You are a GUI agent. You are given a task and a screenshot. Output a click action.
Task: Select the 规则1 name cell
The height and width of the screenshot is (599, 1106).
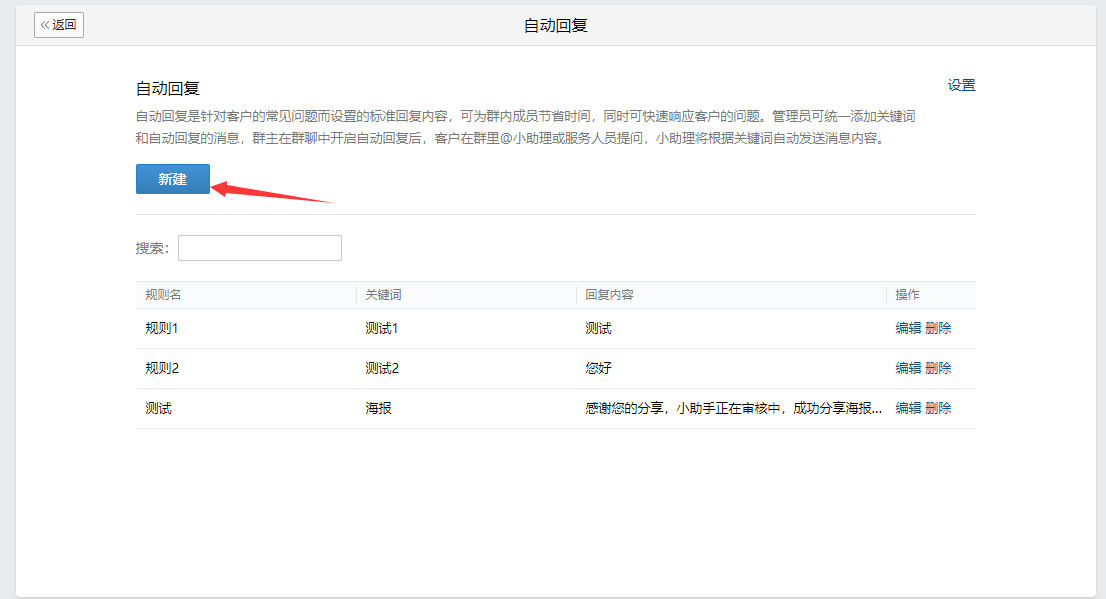[162, 328]
